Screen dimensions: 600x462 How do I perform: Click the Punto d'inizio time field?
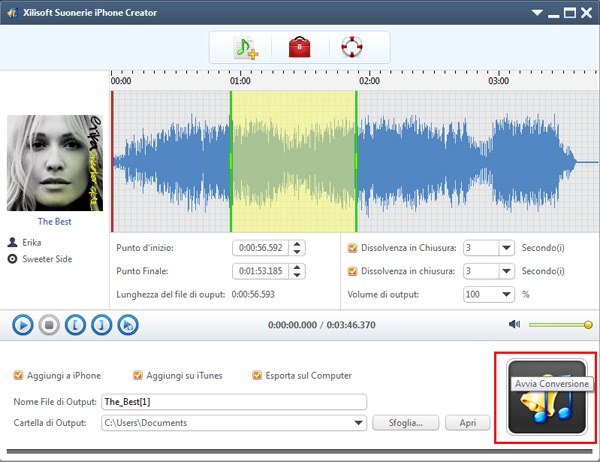click(x=261, y=248)
